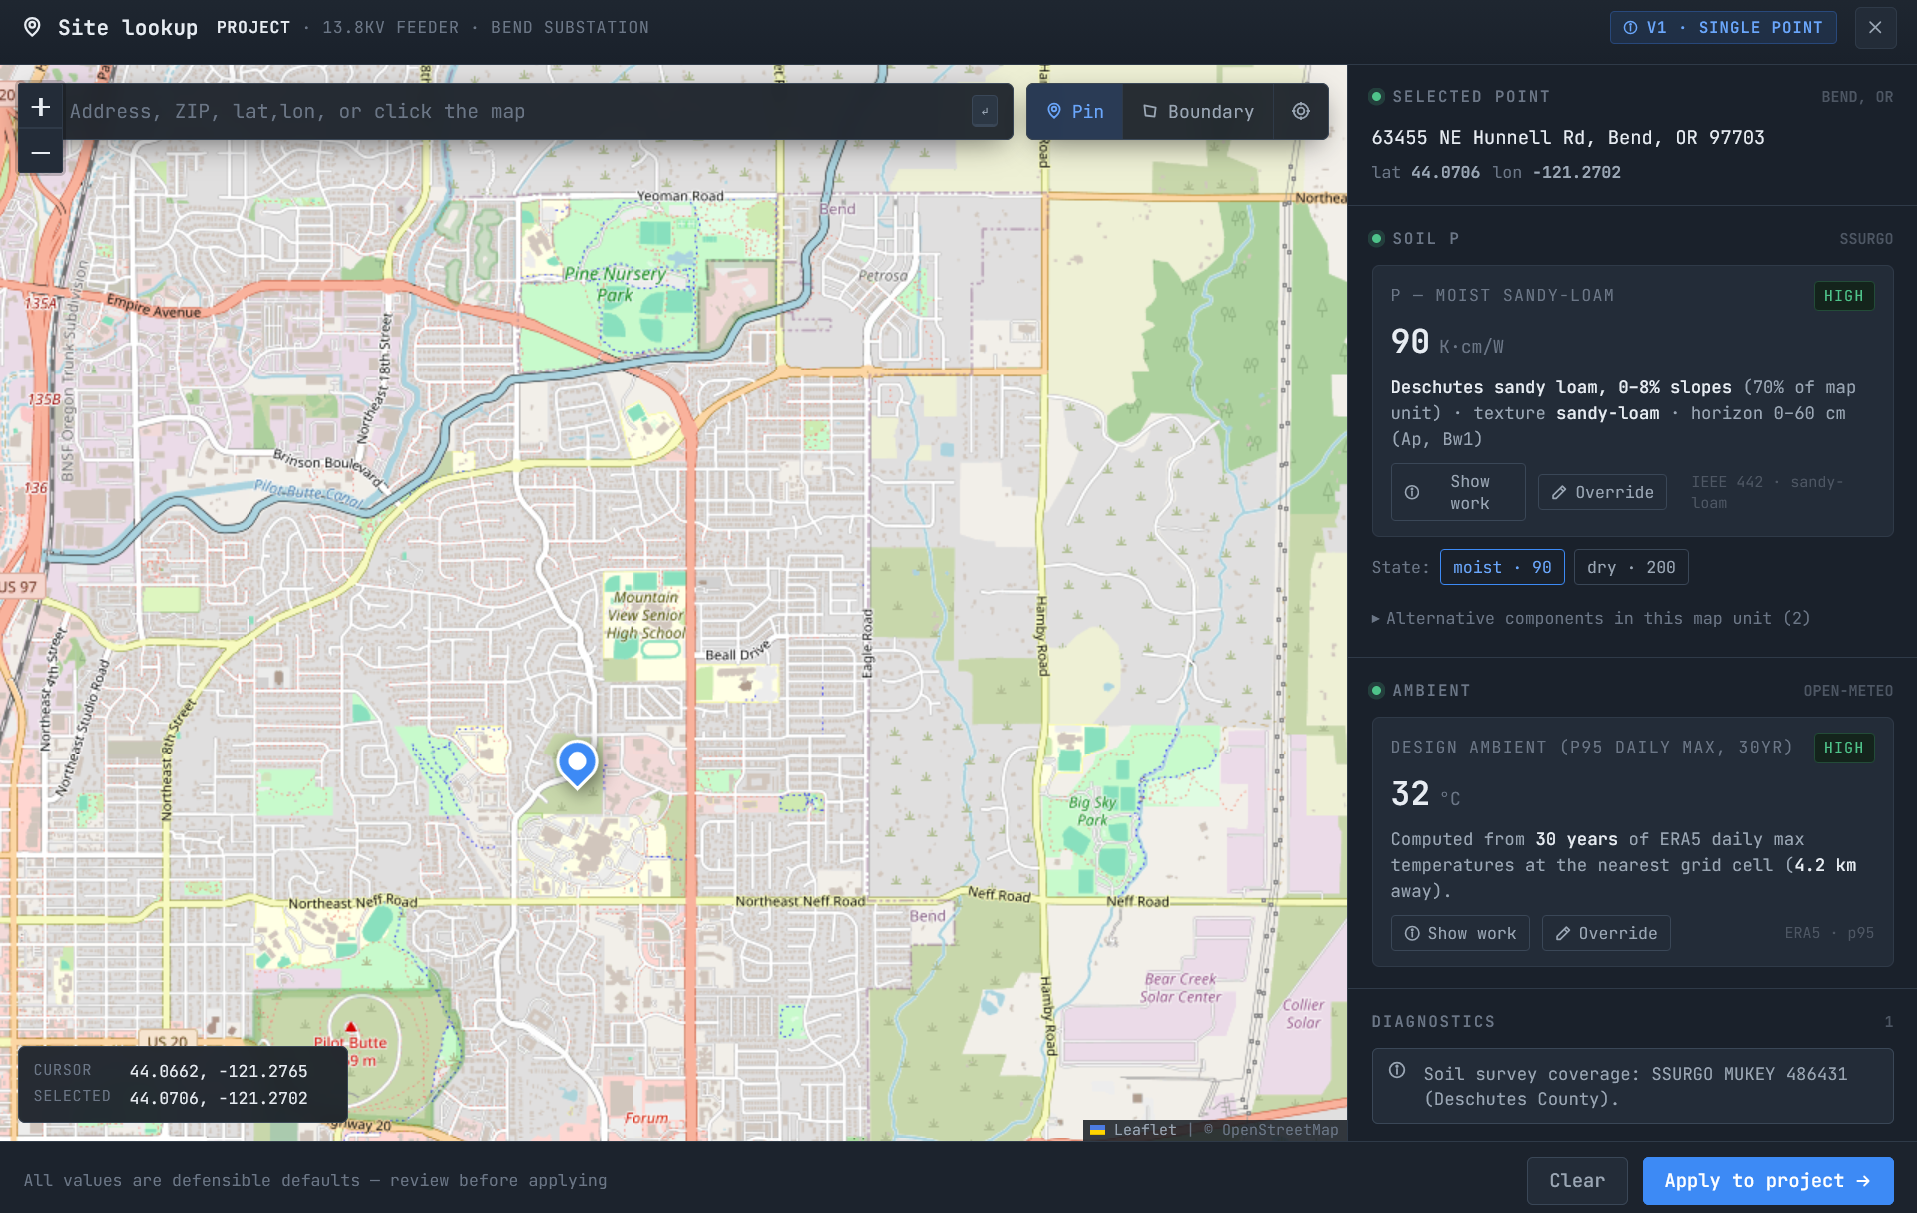This screenshot has height=1213, width=1917.
Task: Select the moist · 90 soil state
Action: pos(1502,567)
